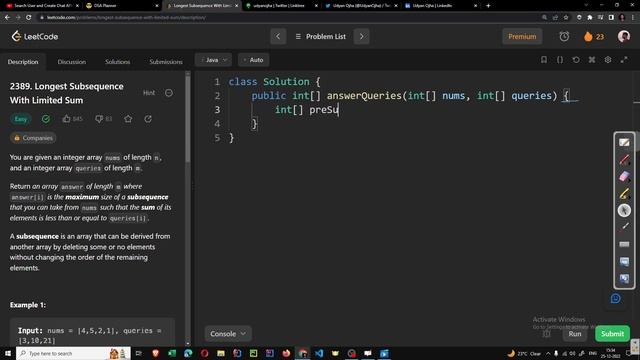
Task: Open Firefox from taskbar
Action: (x=286, y=353)
